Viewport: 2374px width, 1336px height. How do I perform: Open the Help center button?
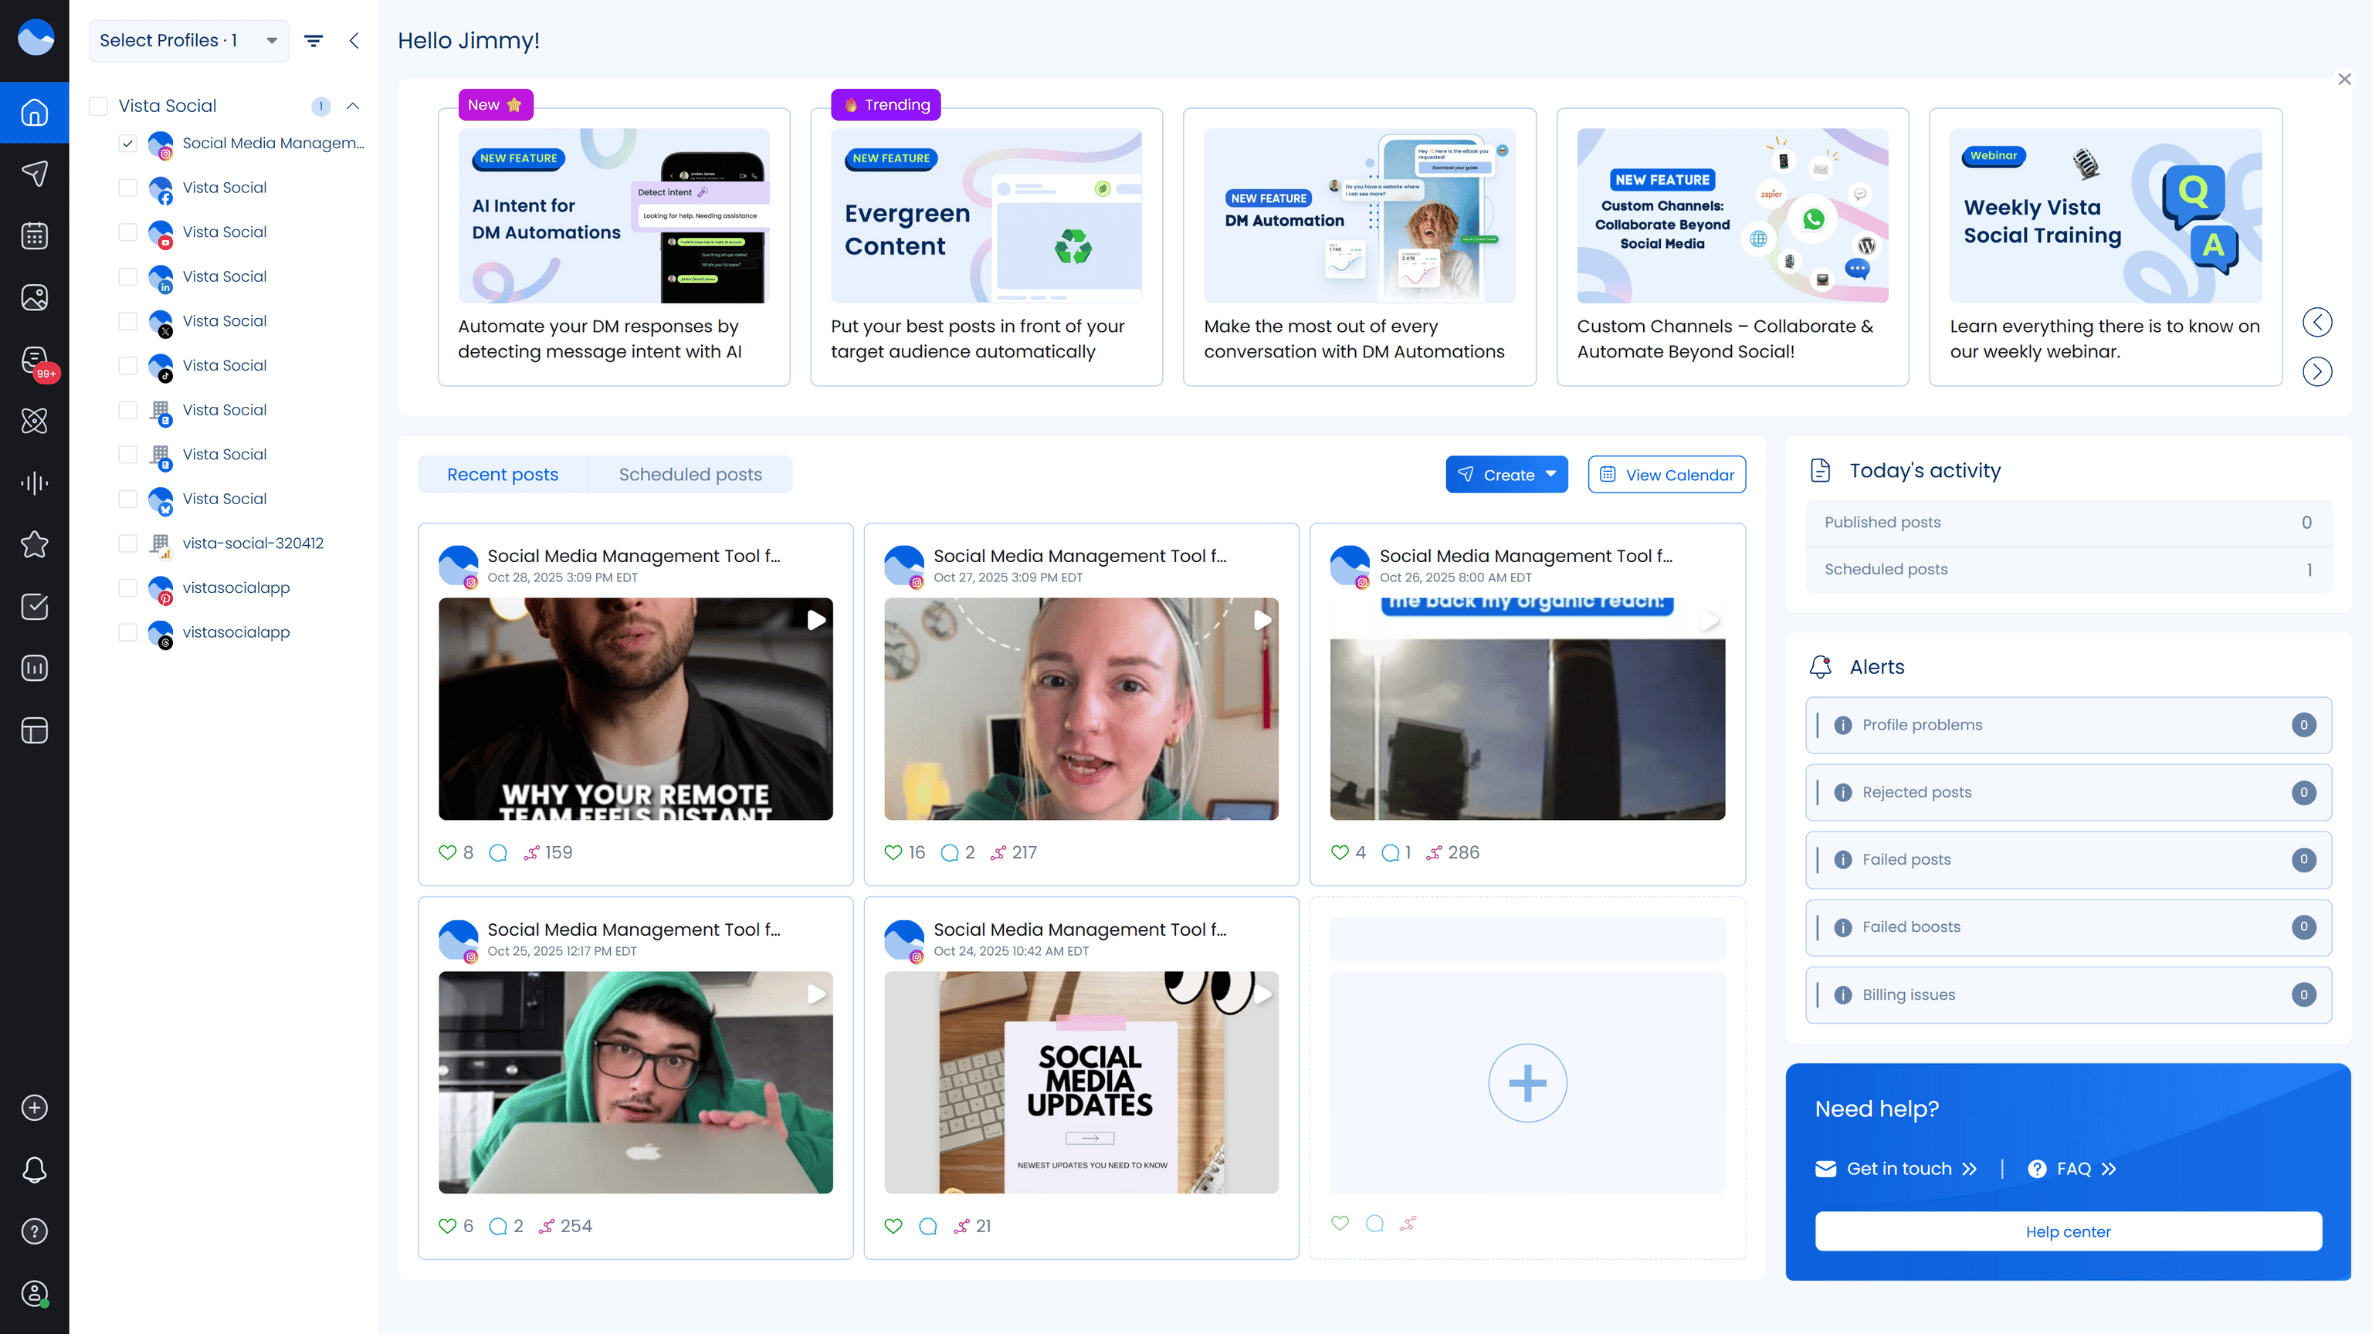[2068, 1233]
